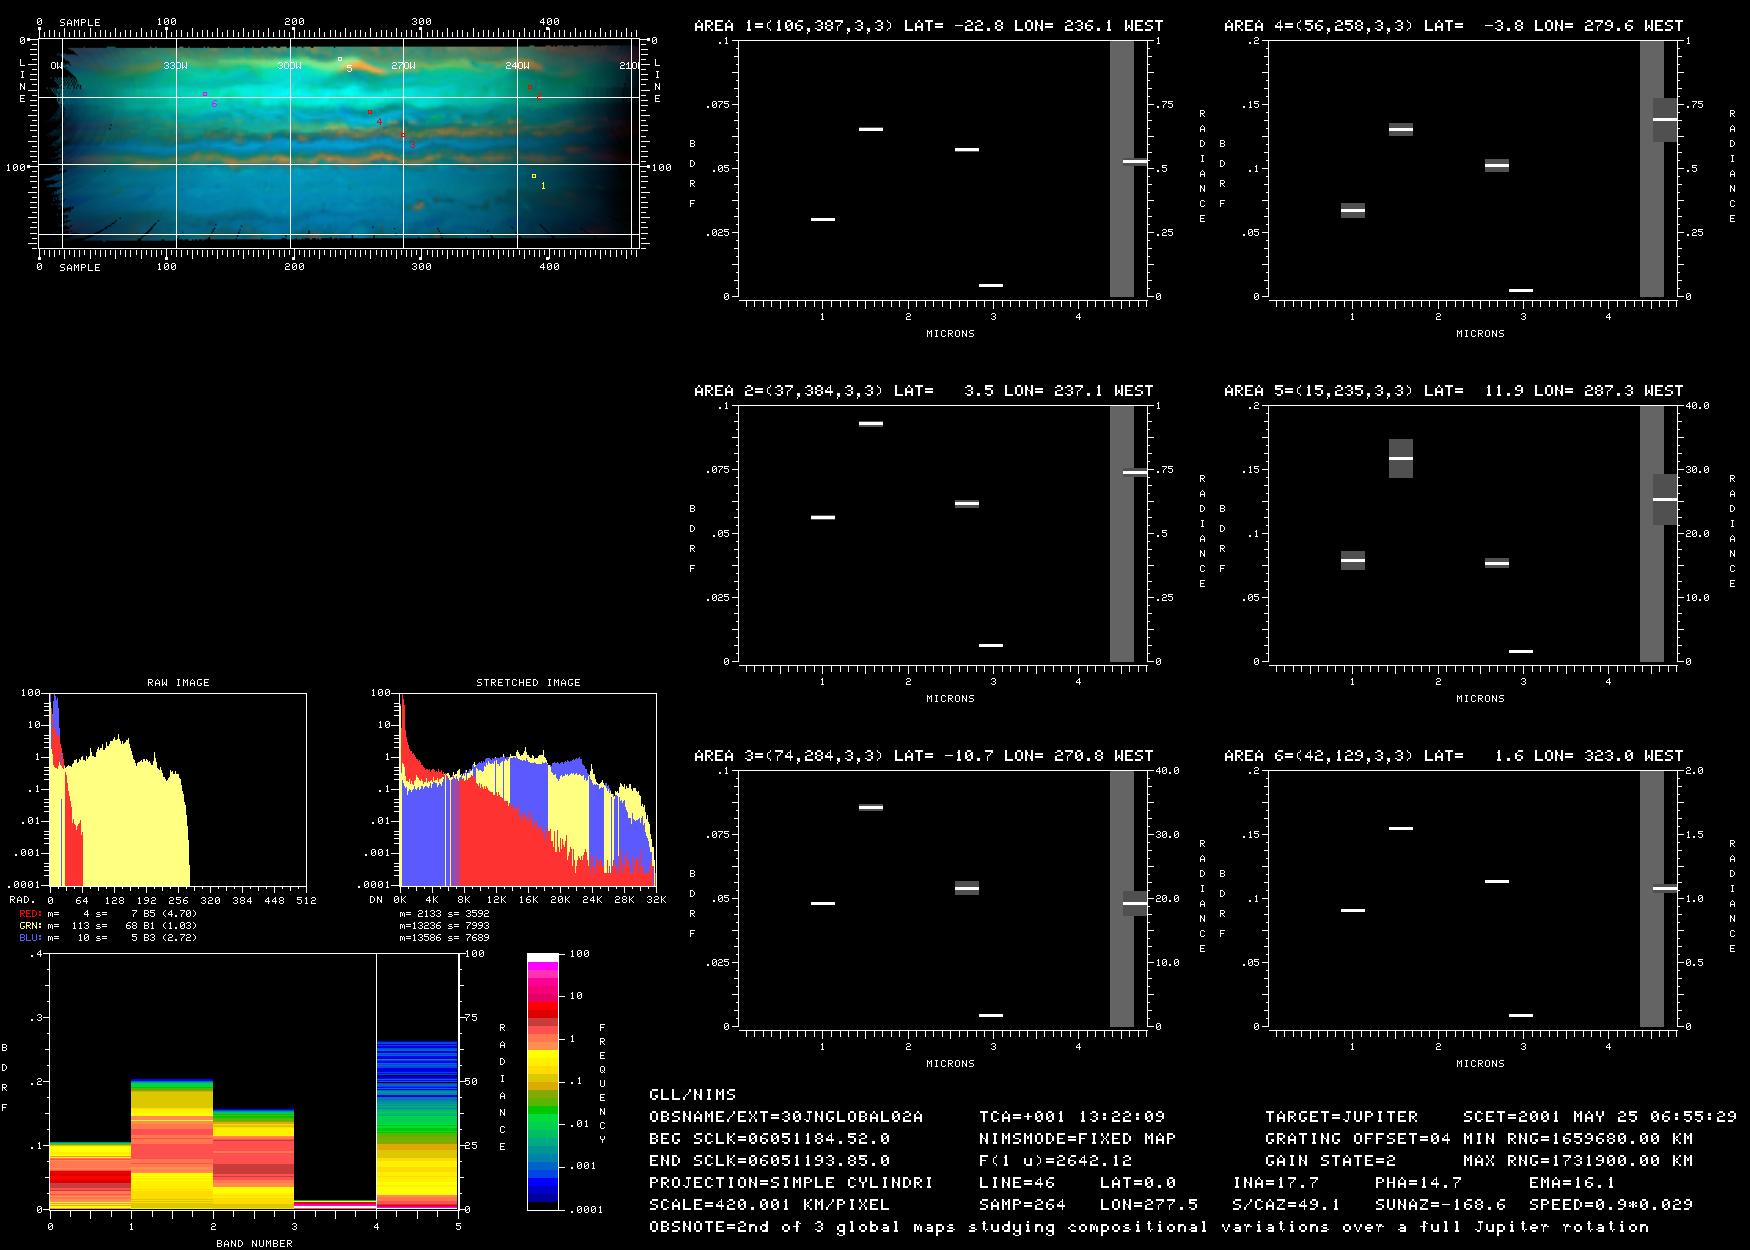Click the "SCALE=420.001 KM/PIXEL" text
1750x1250 pixels.
click(769, 1205)
